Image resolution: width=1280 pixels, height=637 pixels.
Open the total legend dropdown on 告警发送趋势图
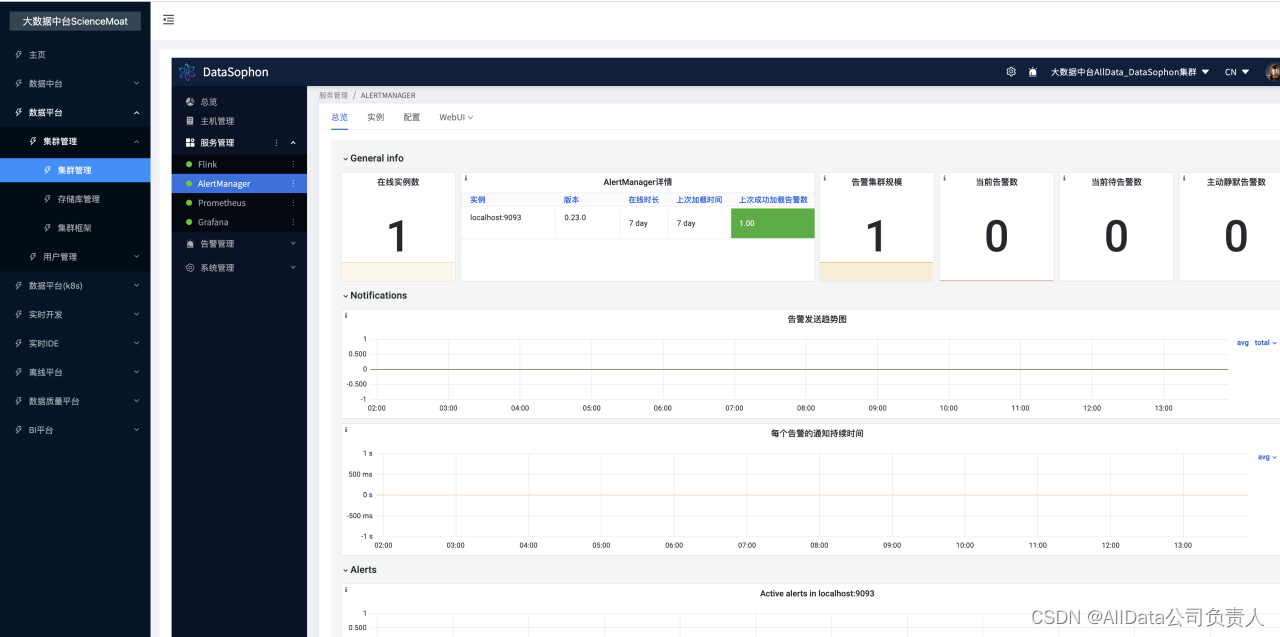[x=1266, y=343]
